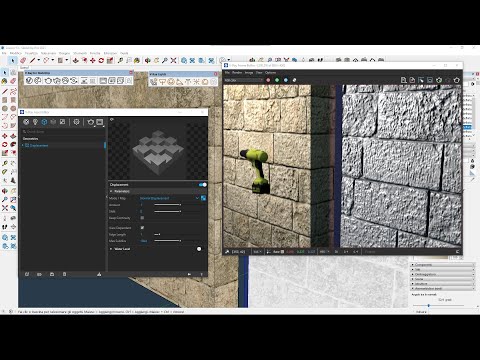Click the delete trash icon in Asset Editor footer
This screenshot has height=360, width=480.
point(64,274)
